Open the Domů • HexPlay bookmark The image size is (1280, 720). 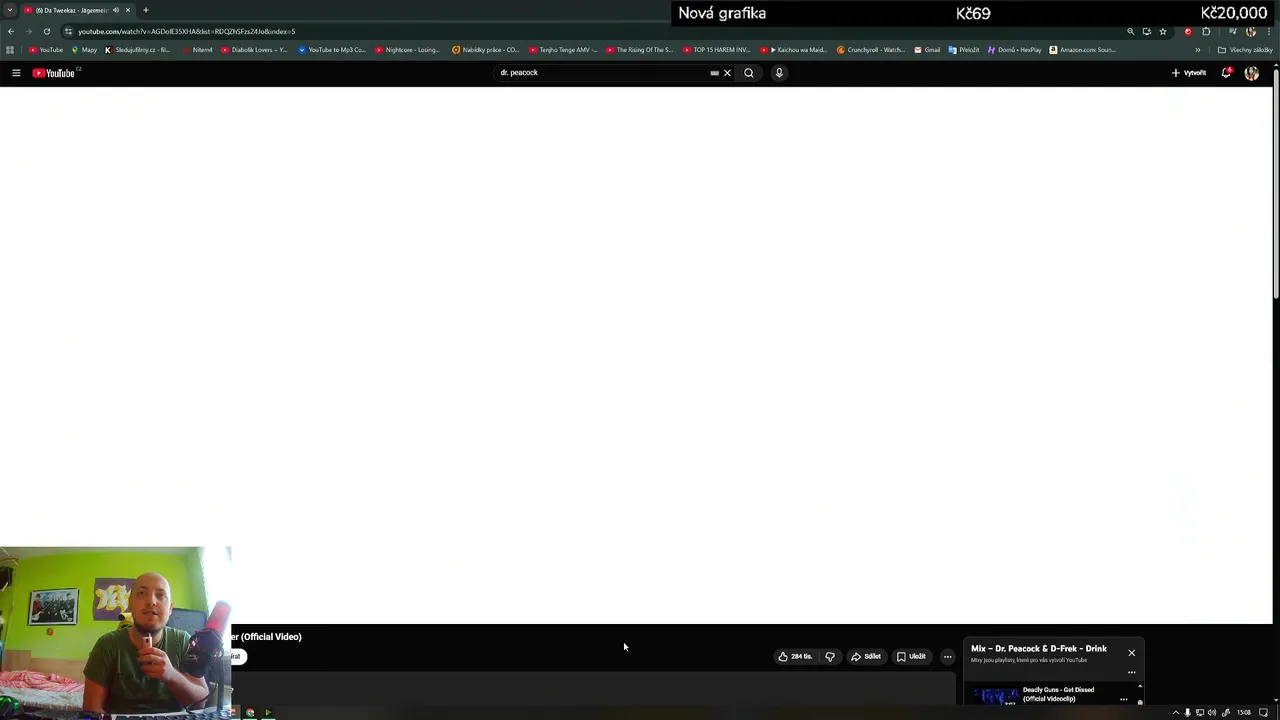point(1014,50)
